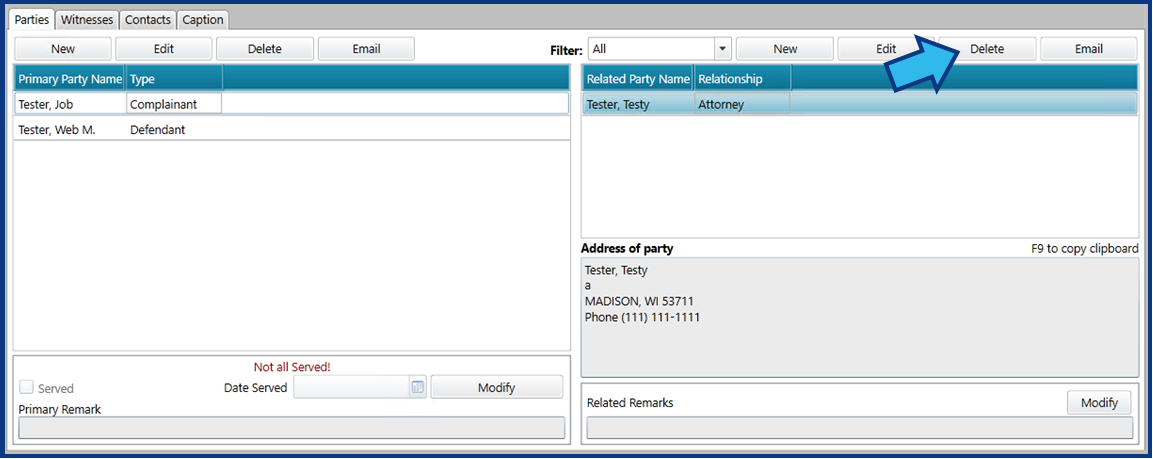Sort by Related Party Name column header
This screenshot has height=459, width=1153.
click(638, 79)
